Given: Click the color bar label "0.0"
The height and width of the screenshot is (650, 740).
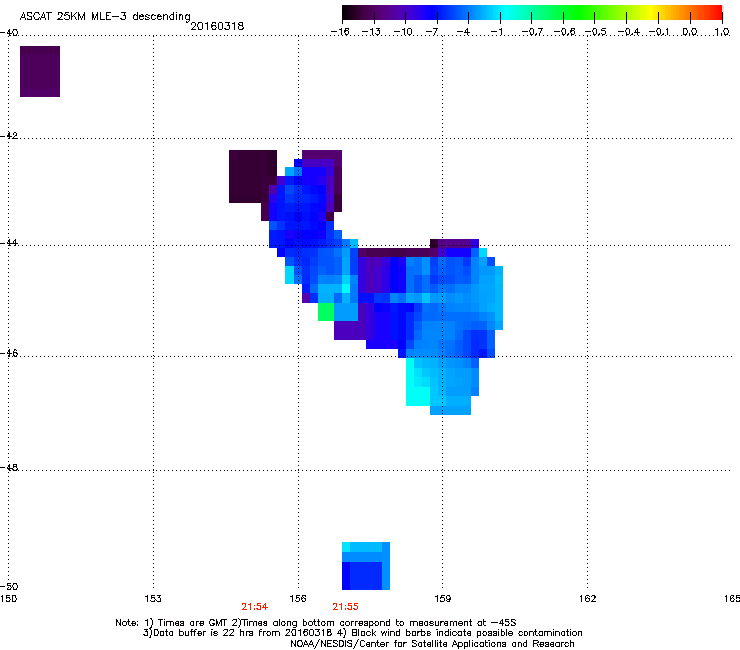Looking at the screenshot, I should pyautogui.click(x=690, y=32).
